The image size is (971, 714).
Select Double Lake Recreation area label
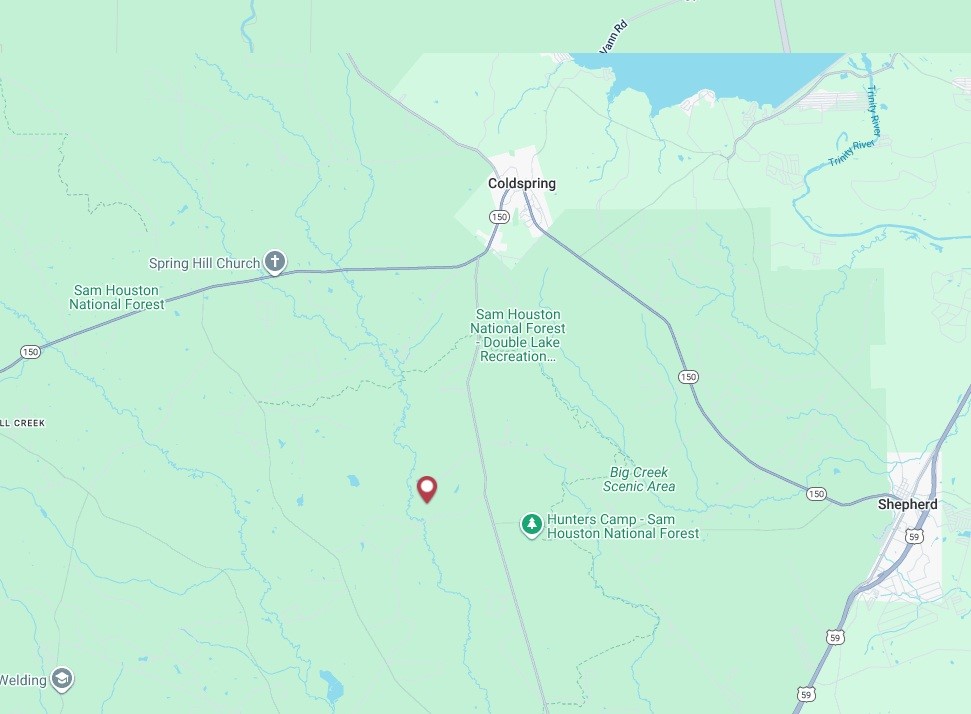pos(518,335)
